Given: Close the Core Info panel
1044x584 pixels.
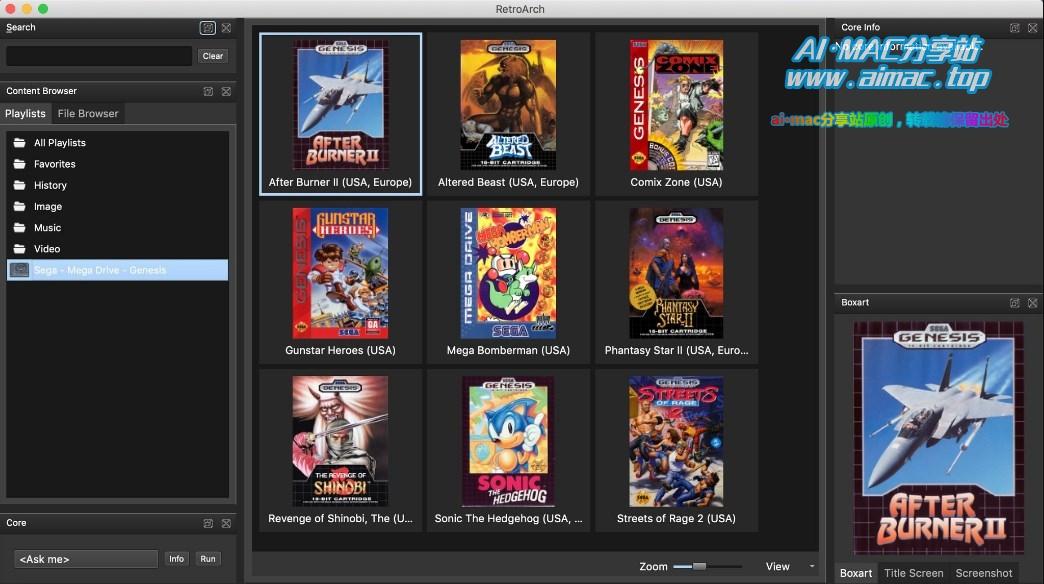Looking at the screenshot, I should point(1032,28).
